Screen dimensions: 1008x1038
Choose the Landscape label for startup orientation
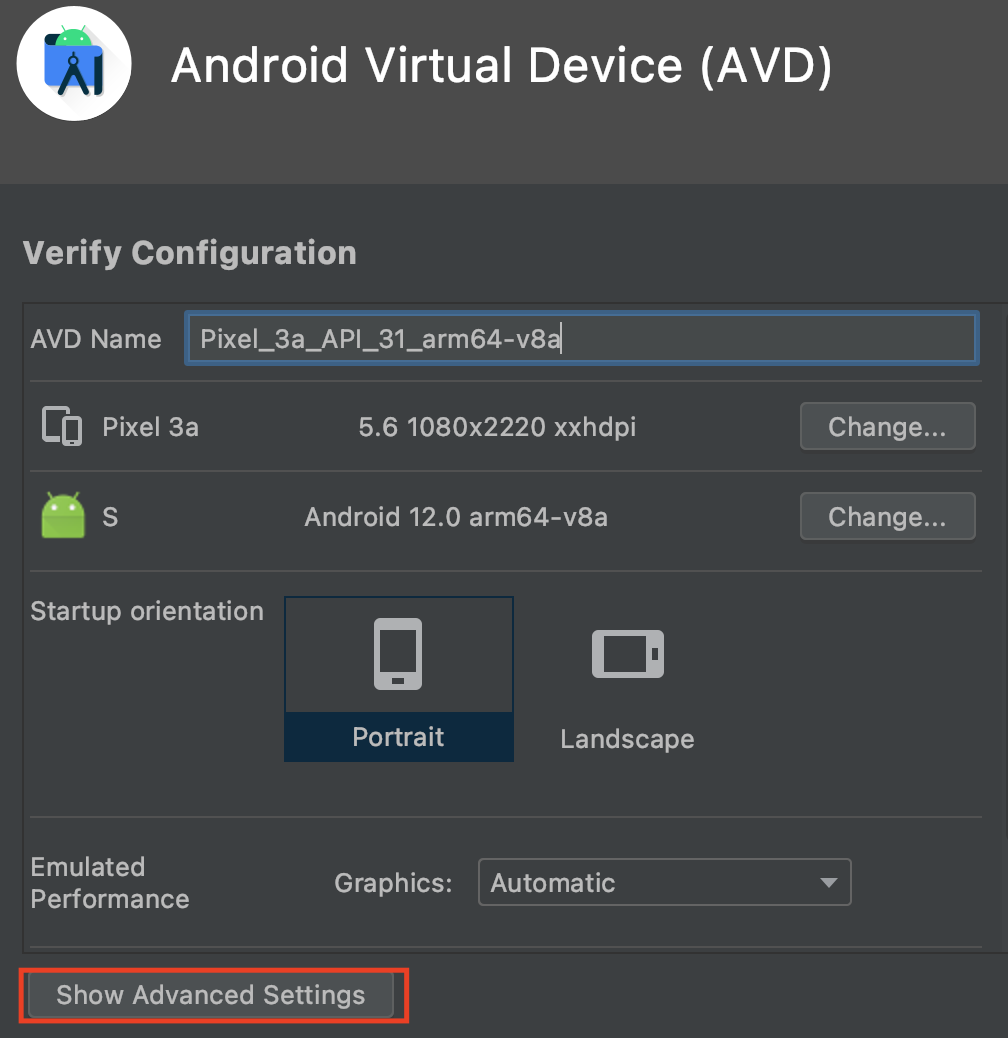(x=627, y=739)
